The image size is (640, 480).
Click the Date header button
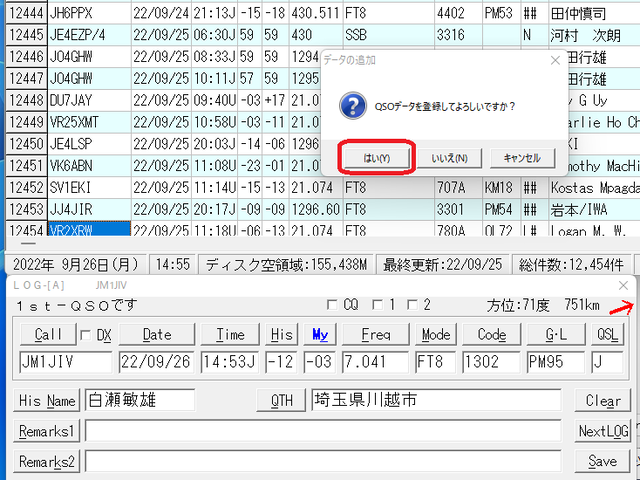click(157, 335)
